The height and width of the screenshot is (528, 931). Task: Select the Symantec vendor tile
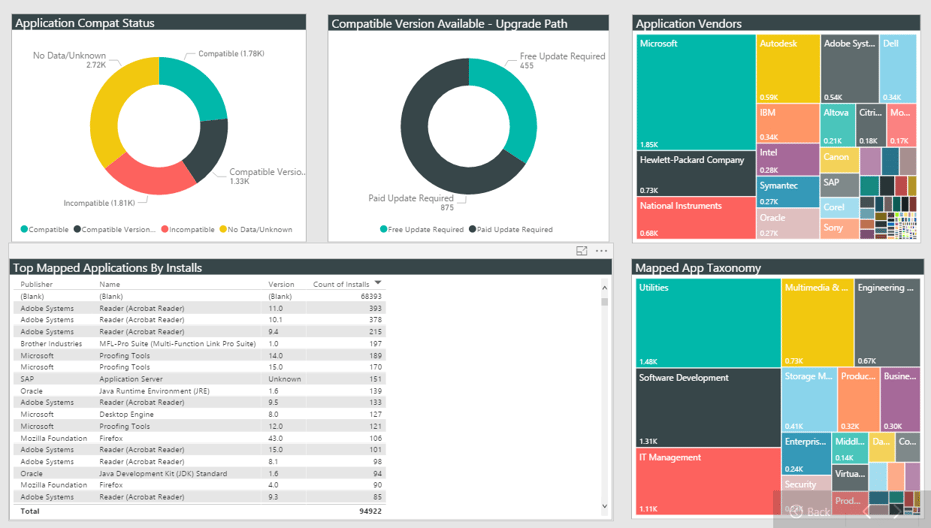(x=788, y=192)
